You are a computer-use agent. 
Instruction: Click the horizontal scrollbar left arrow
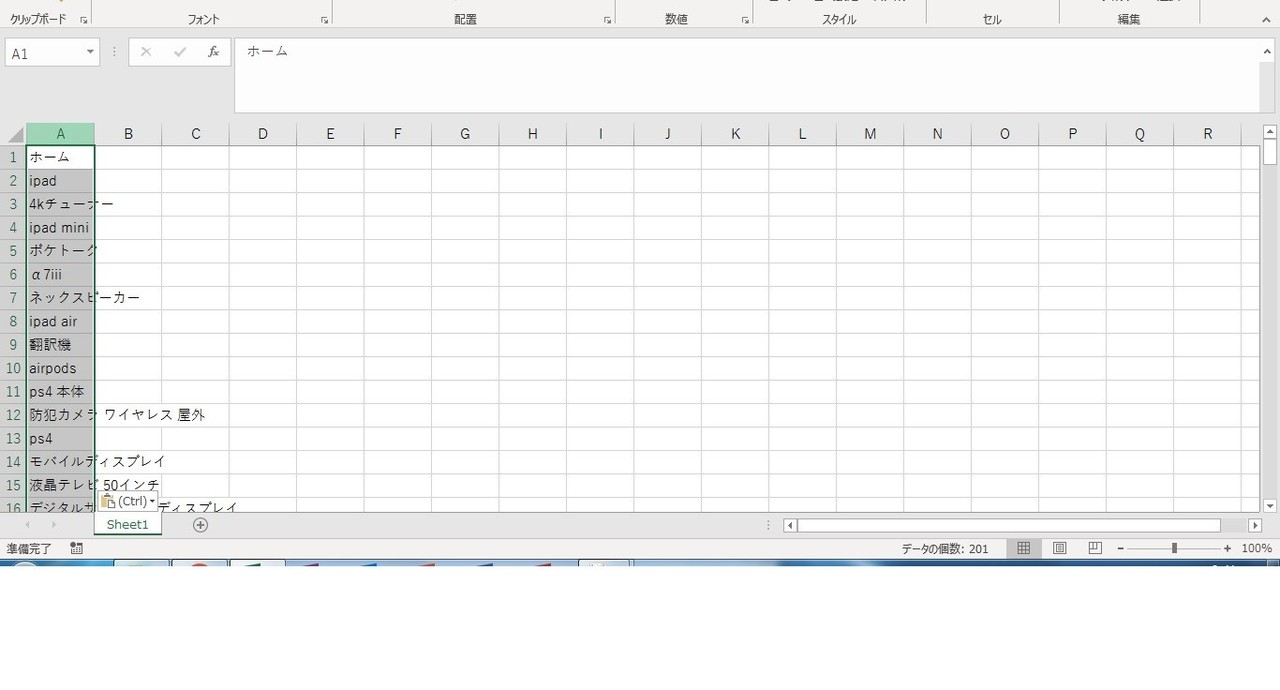(x=790, y=525)
